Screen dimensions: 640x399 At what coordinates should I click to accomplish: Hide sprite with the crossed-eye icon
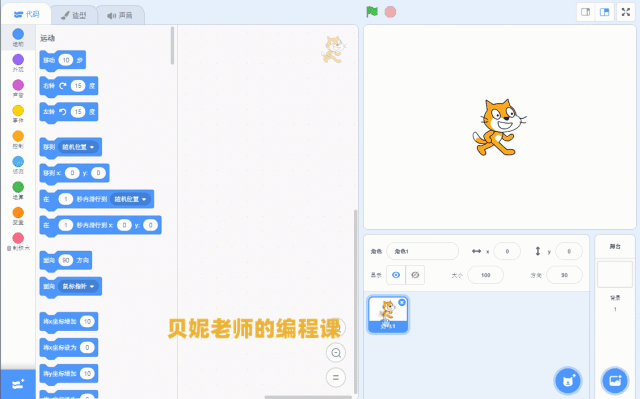[x=415, y=275]
